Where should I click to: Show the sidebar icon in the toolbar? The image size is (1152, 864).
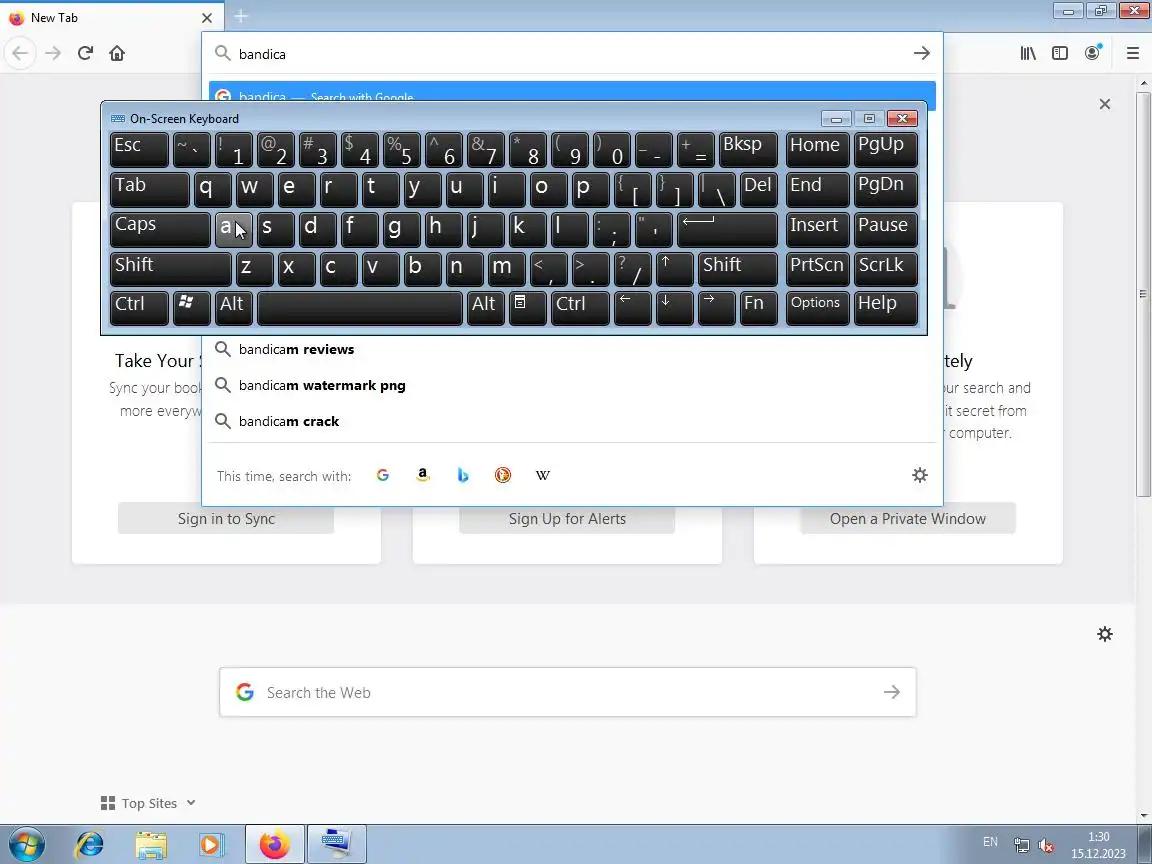[x=1060, y=53]
